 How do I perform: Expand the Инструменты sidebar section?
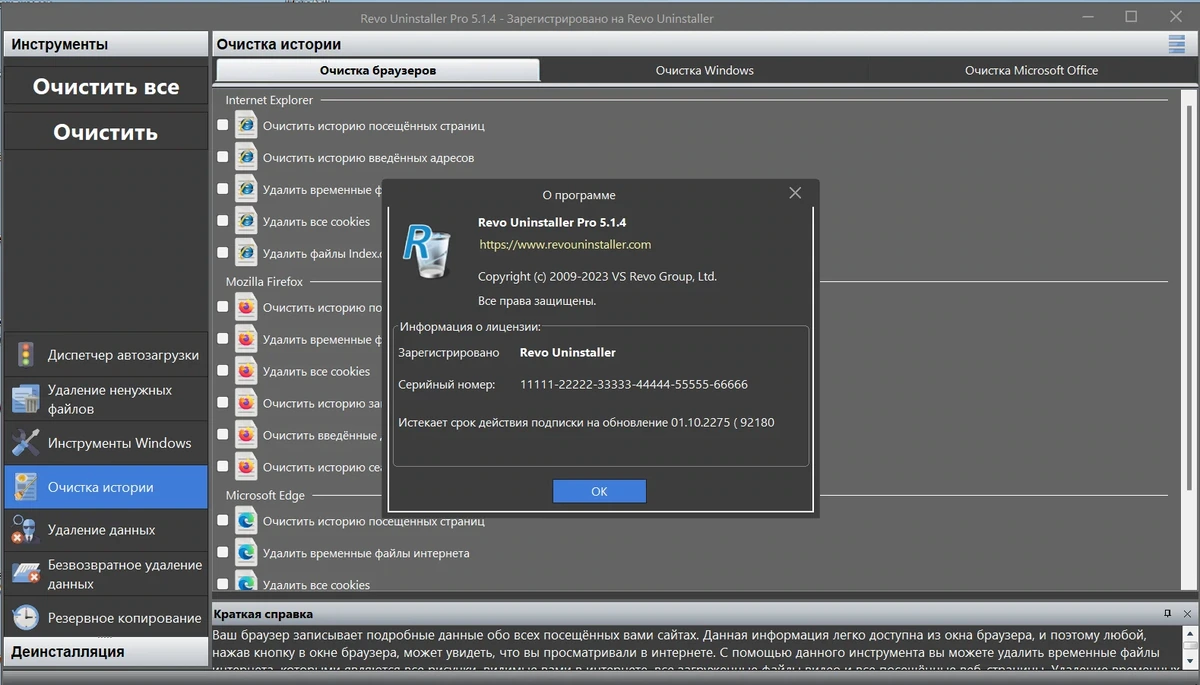click(x=105, y=44)
